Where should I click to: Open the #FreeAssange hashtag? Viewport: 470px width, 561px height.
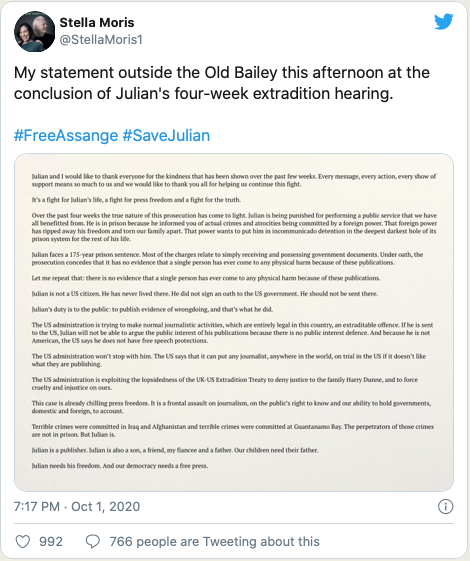(66, 136)
